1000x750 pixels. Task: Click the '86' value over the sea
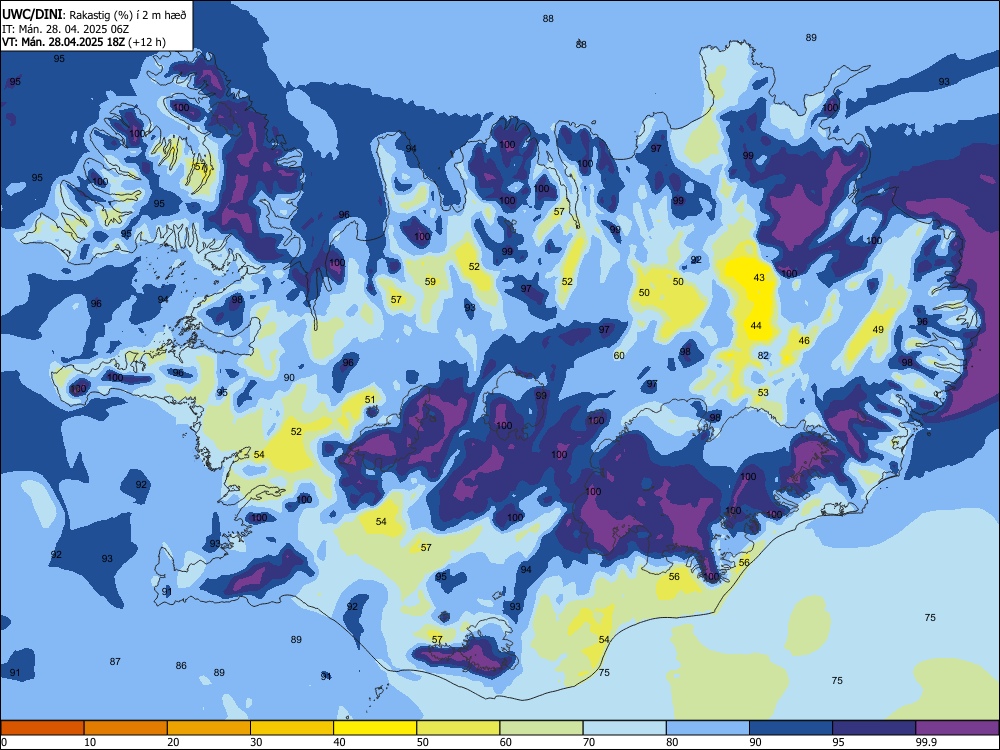coord(181,665)
